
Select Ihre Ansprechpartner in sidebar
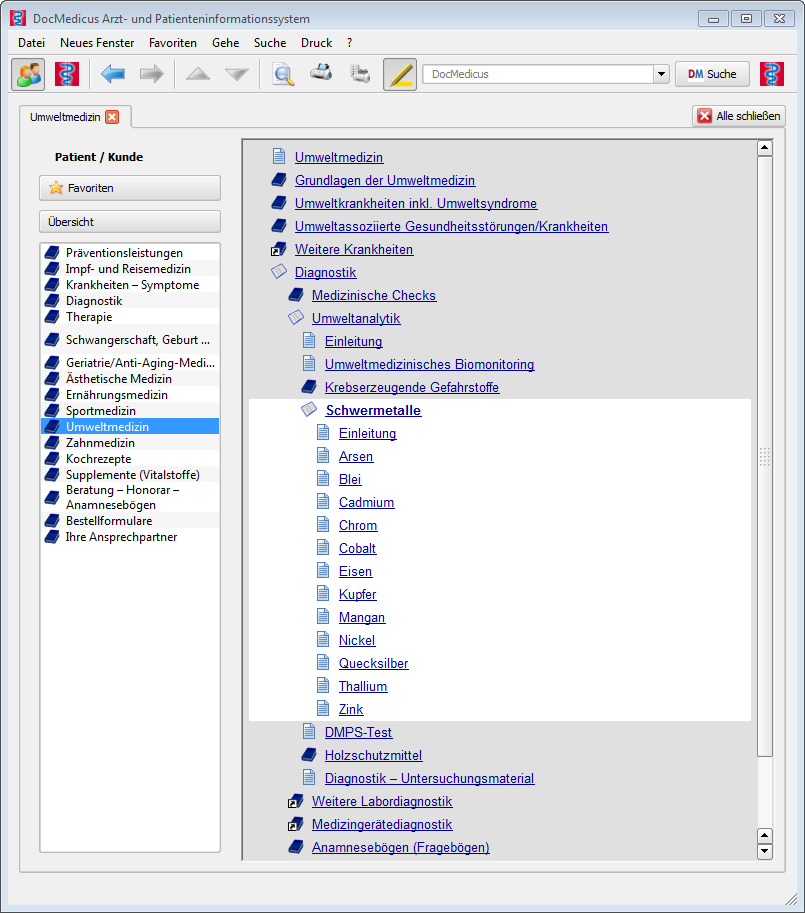[x=130, y=537]
